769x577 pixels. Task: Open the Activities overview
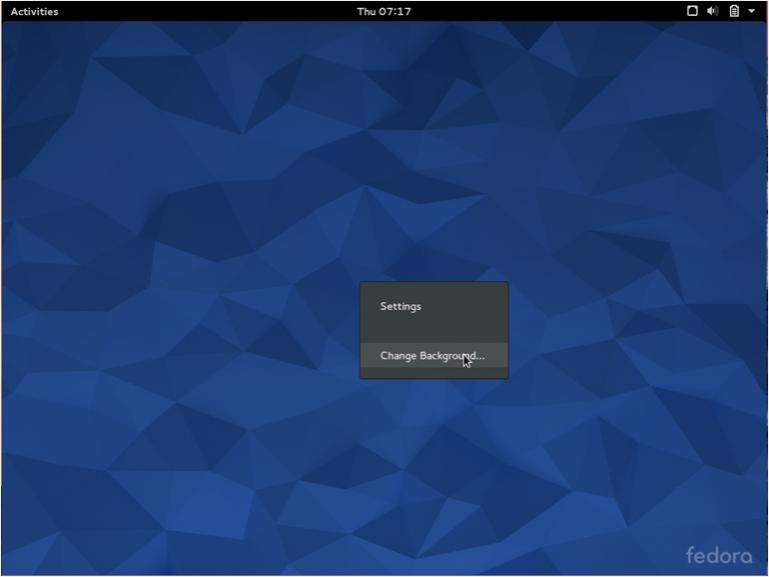(34, 12)
